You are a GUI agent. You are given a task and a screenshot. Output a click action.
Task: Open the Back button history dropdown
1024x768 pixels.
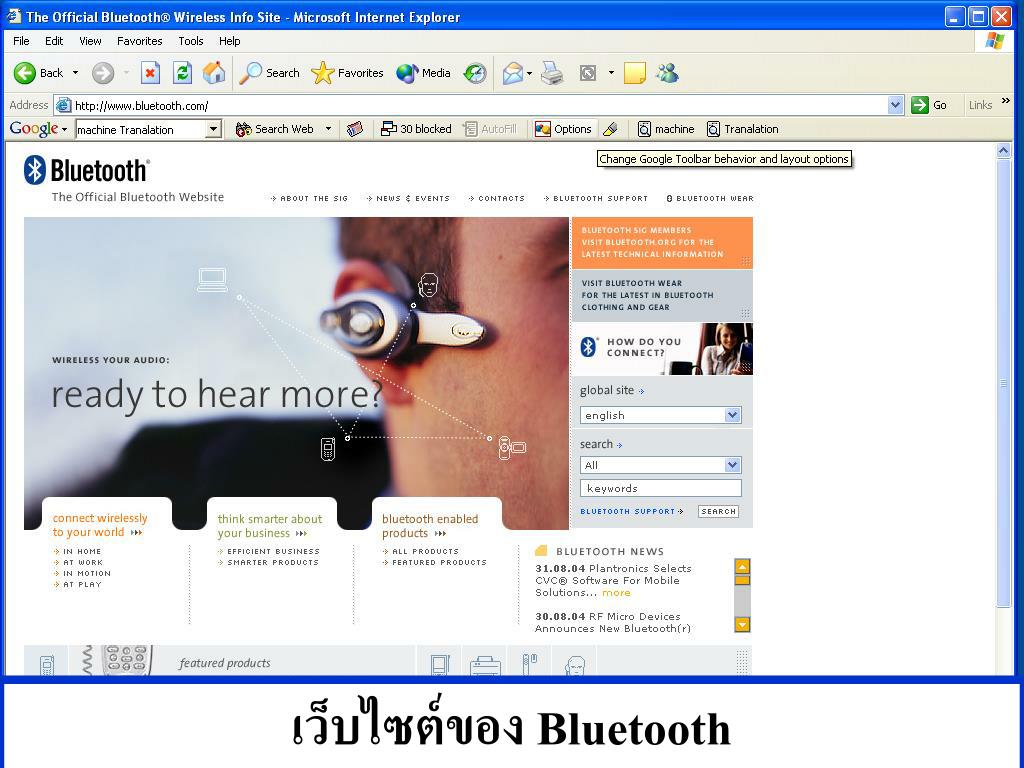point(75,73)
